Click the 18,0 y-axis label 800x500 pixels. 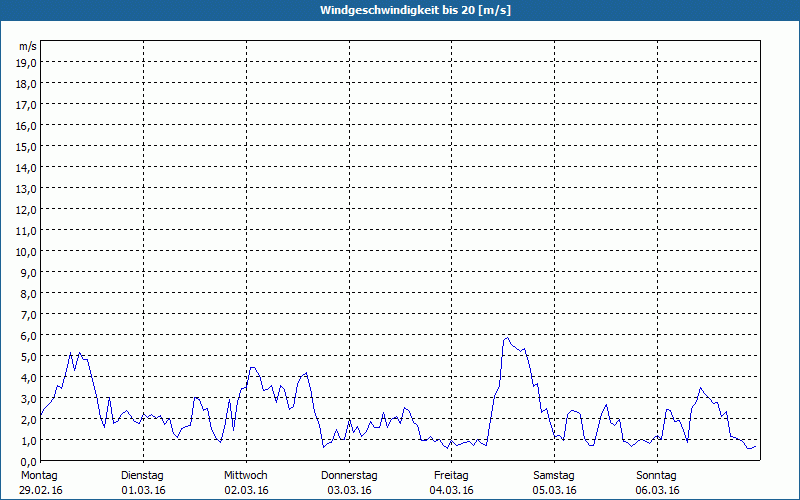(x=27, y=84)
